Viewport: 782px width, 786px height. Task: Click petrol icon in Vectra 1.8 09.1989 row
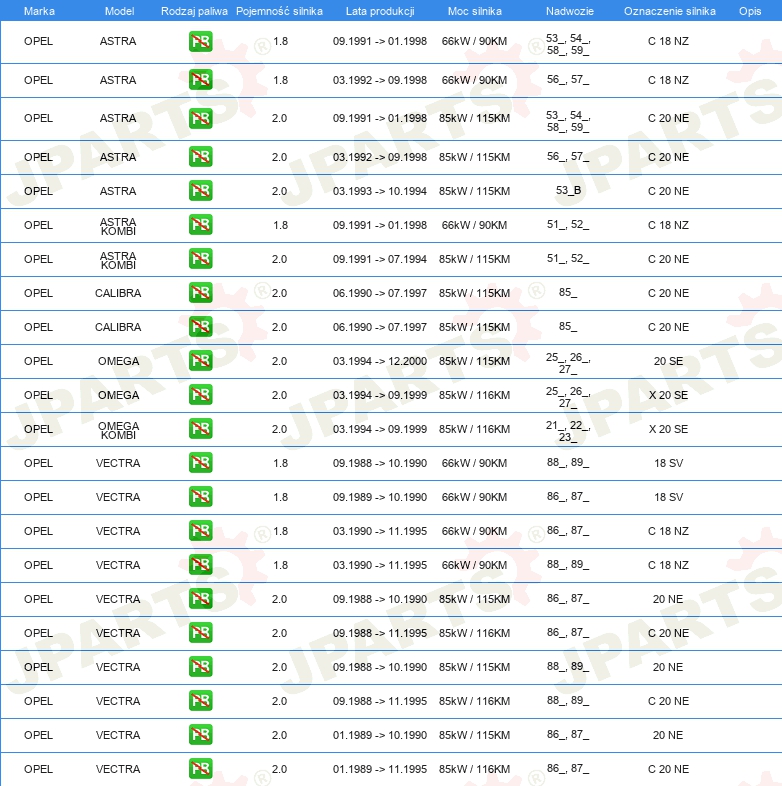201,497
